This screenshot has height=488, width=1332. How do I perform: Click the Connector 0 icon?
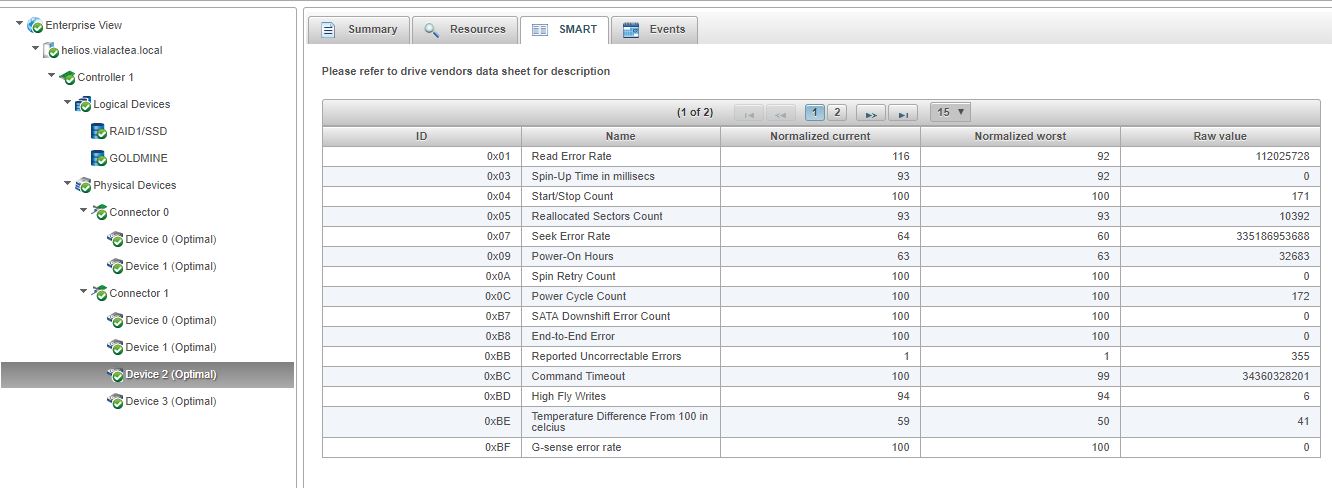99,213
